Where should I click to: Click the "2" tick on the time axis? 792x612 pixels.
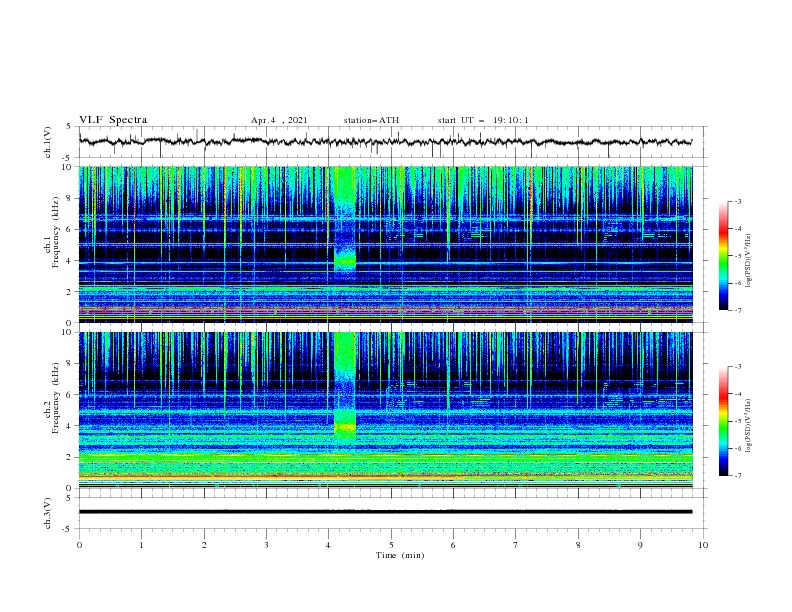coord(204,545)
